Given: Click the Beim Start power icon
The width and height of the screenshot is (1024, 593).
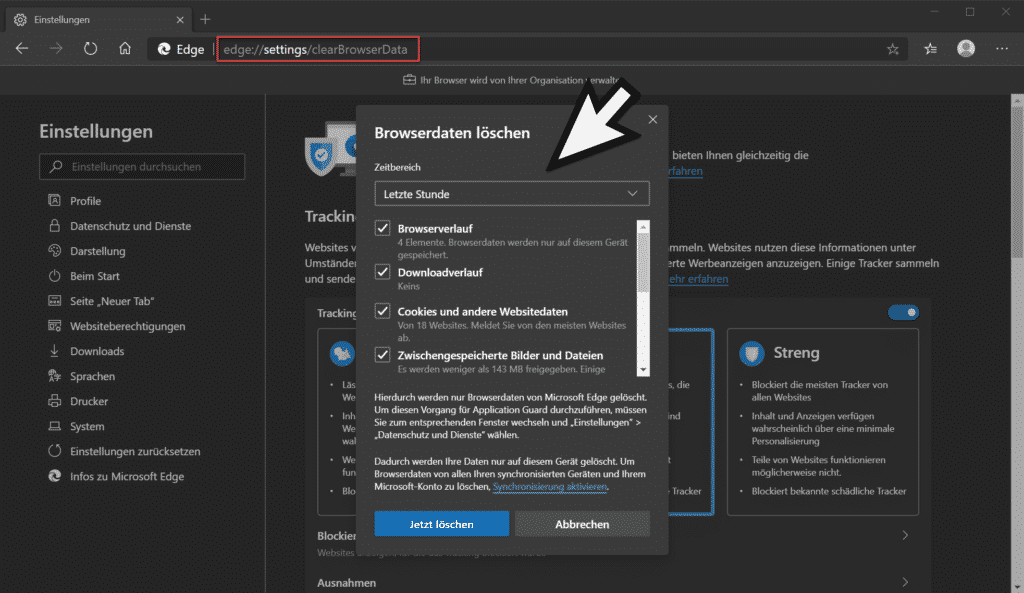Looking at the screenshot, I should click(x=54, y=276).
